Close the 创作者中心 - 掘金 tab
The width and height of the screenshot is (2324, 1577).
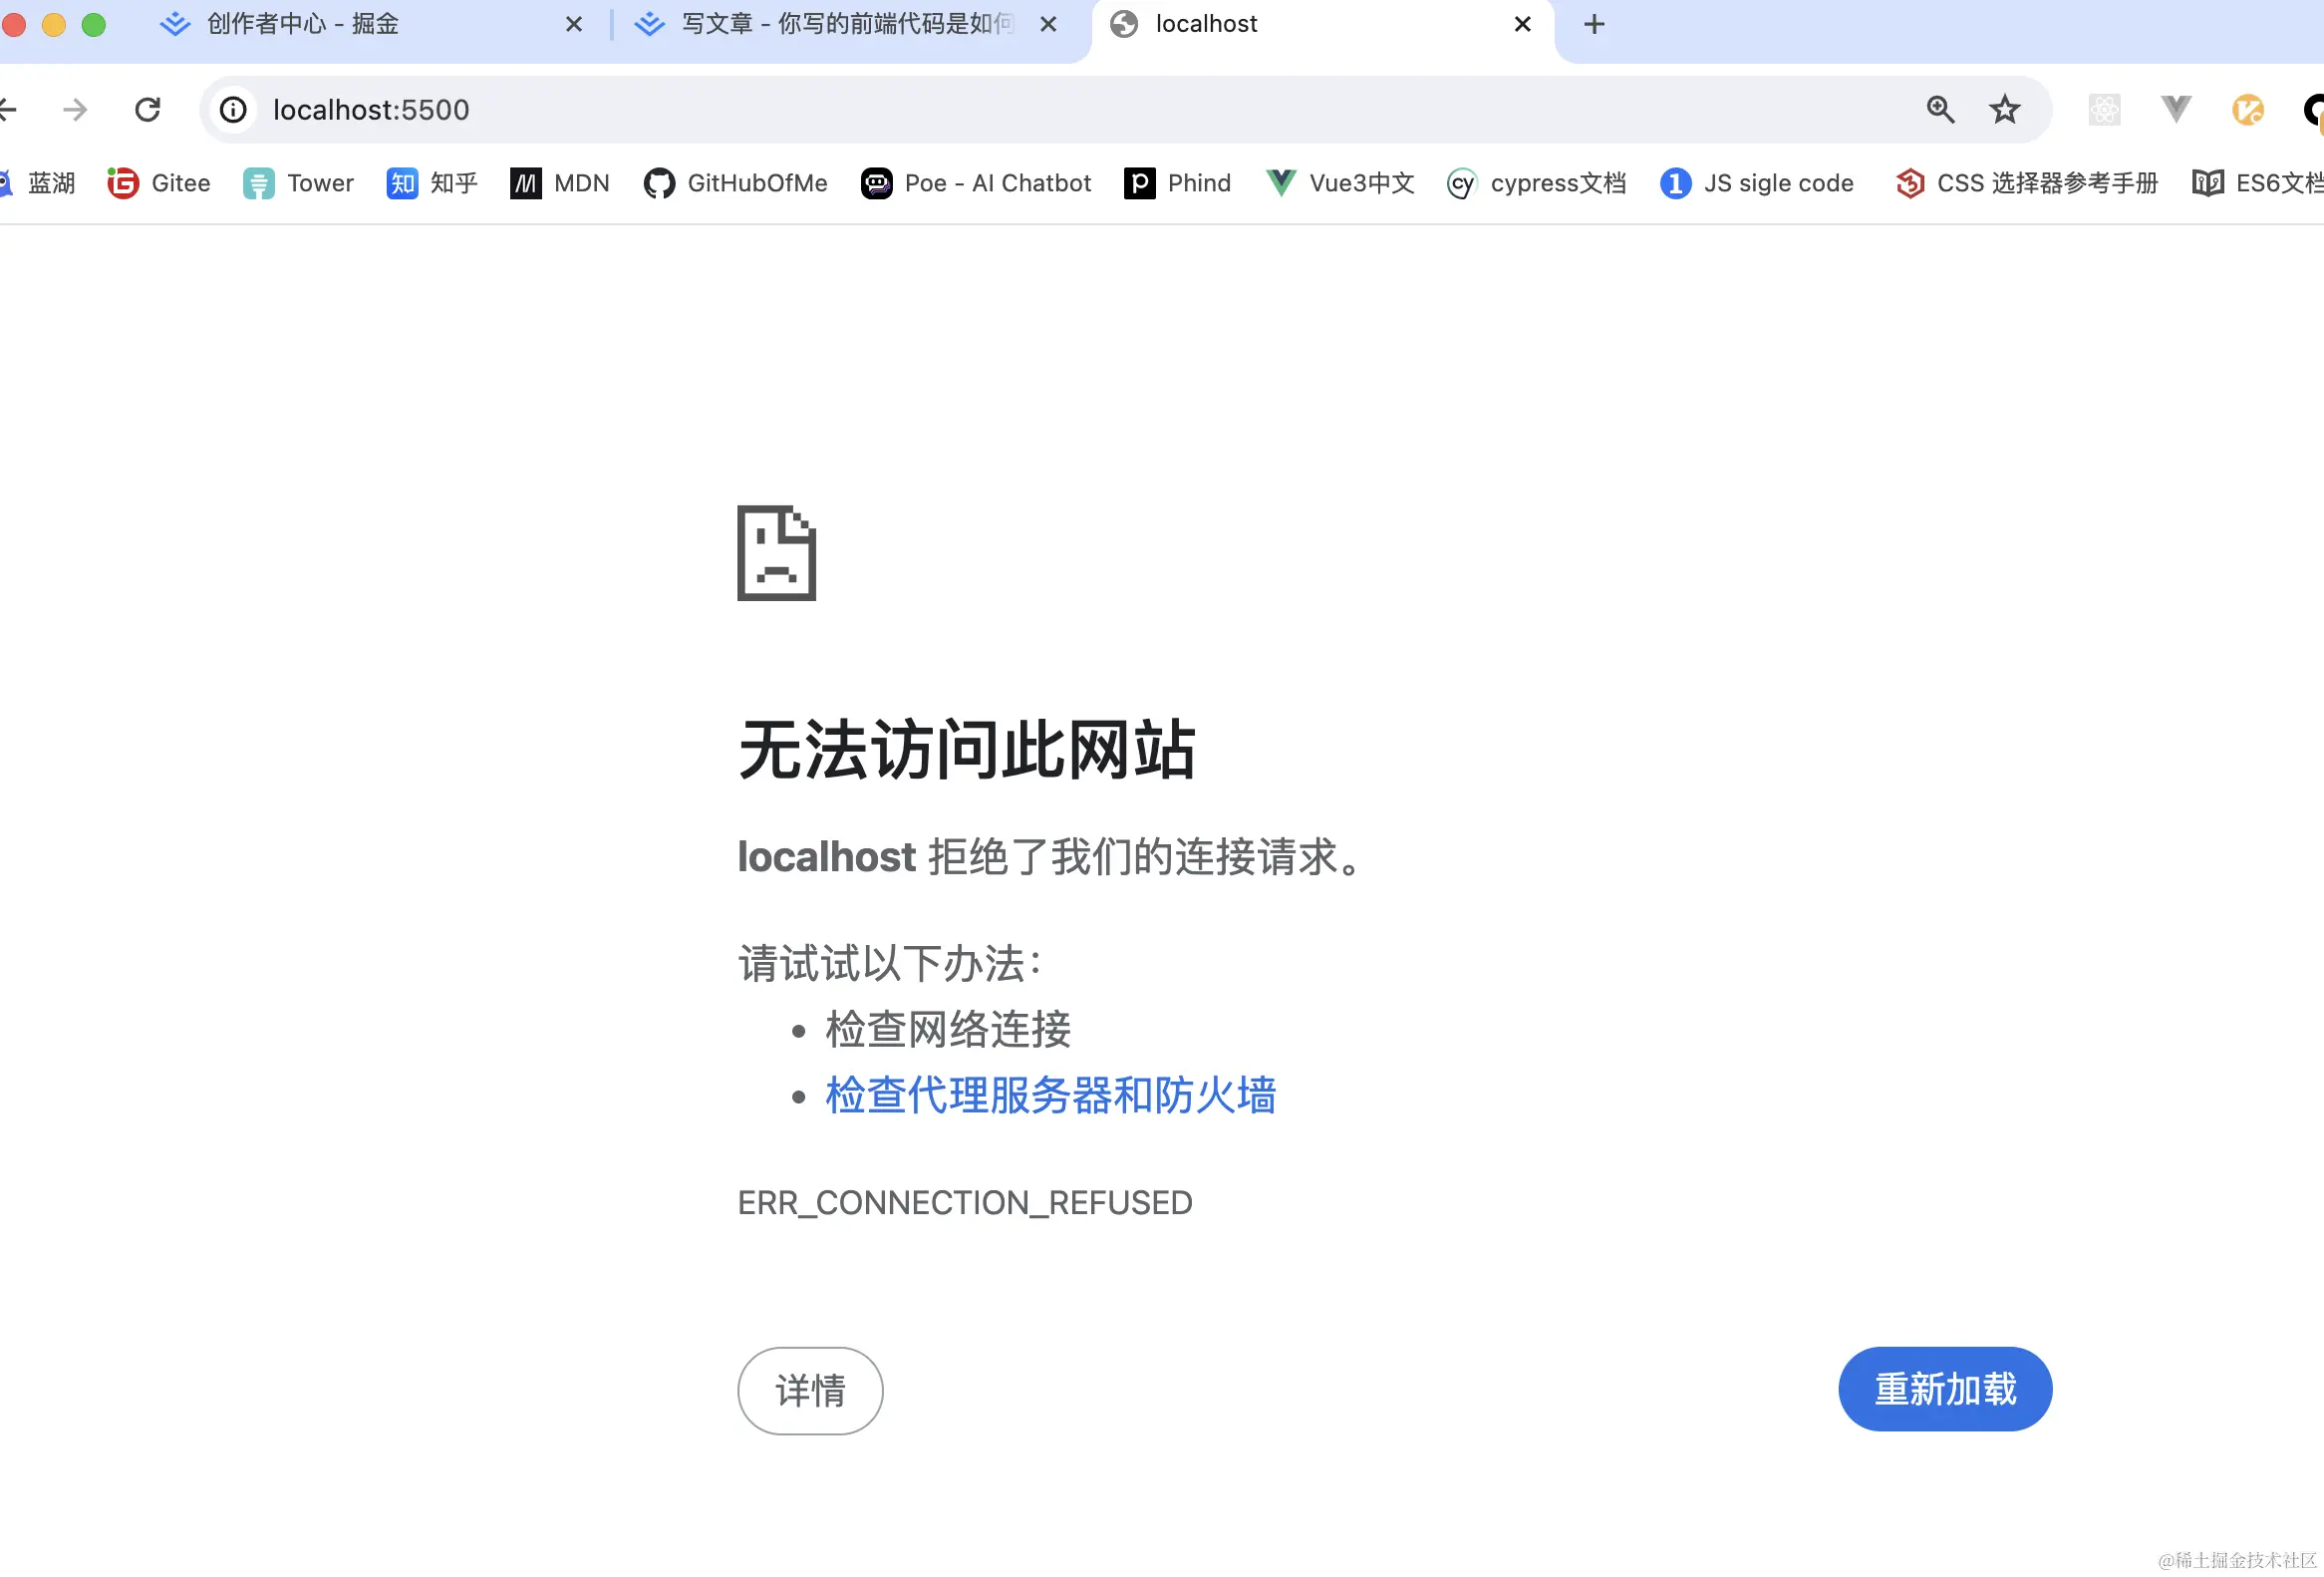574,24
